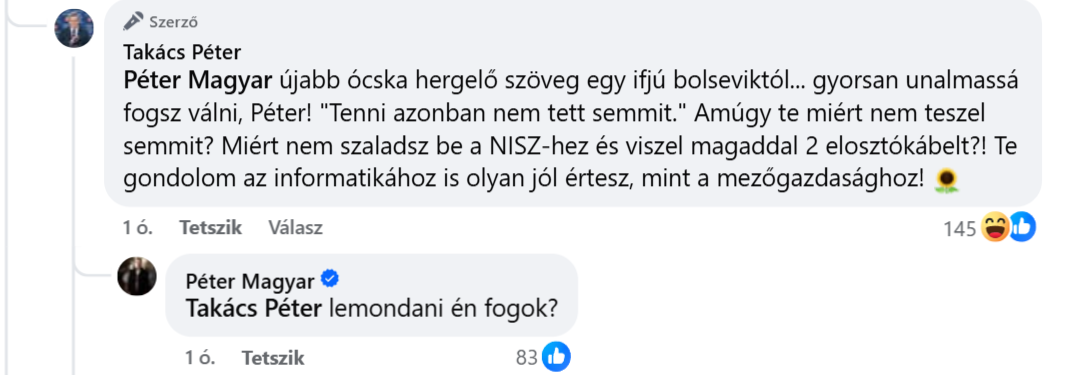The image size is (1072, 375).
Task: Like Takács Péter's comment with Tetszik
Action: [211, 227]
